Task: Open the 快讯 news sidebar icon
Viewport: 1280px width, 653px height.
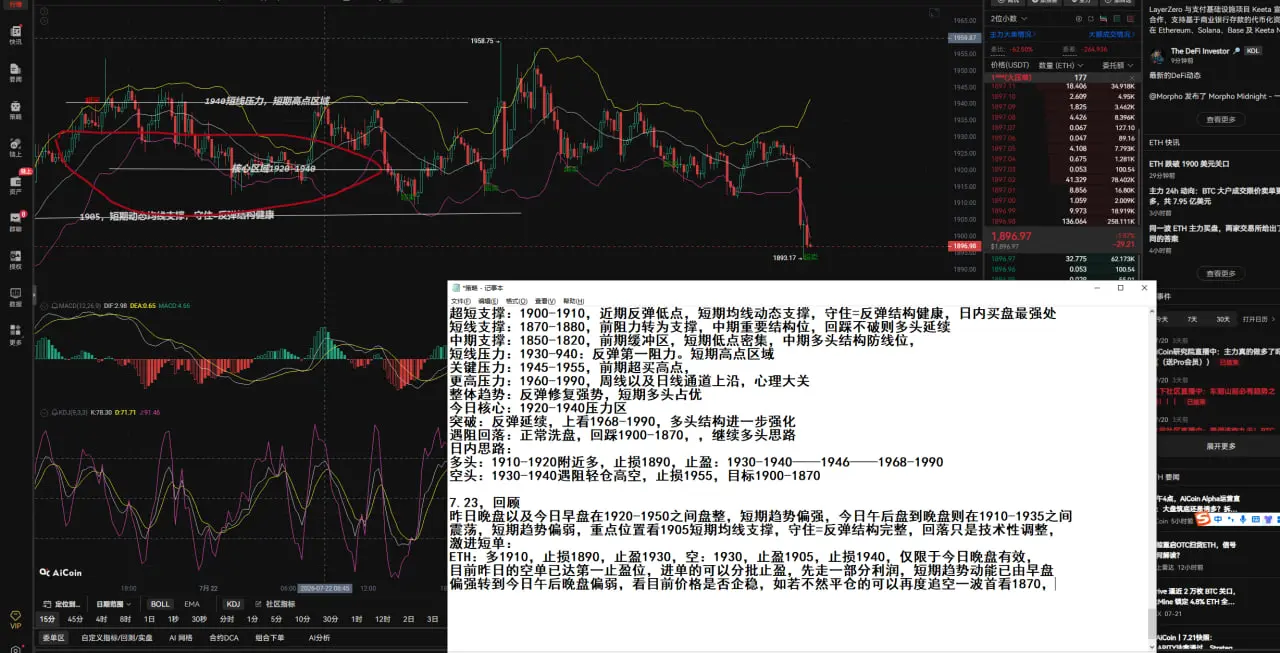Action: pyautogui.click(x=15, y=36)
